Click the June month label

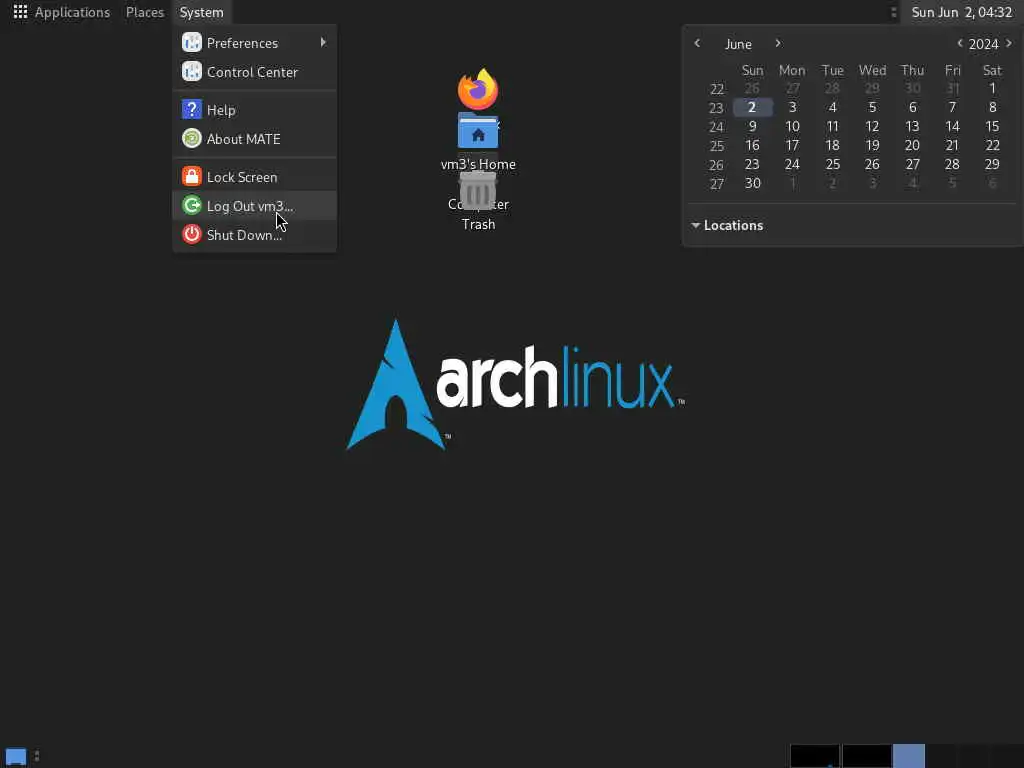738,44
